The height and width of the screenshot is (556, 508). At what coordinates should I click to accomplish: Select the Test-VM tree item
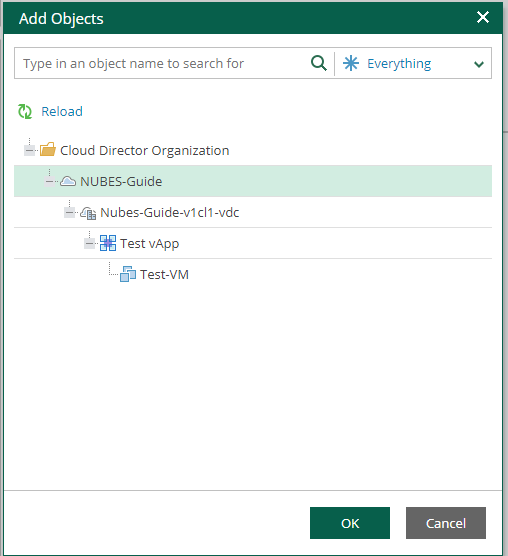[164, 274]
